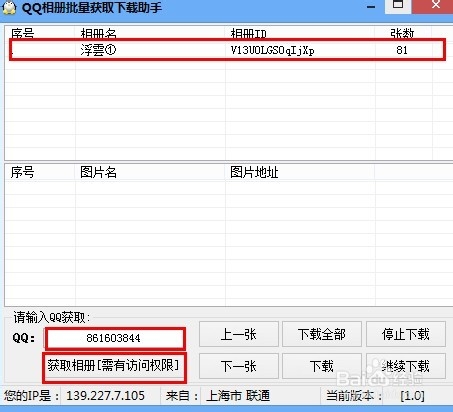Click 序号 header in picture list
Viewport: 453px width, 412px height.
pyautogui.click(x=22, y=172)
